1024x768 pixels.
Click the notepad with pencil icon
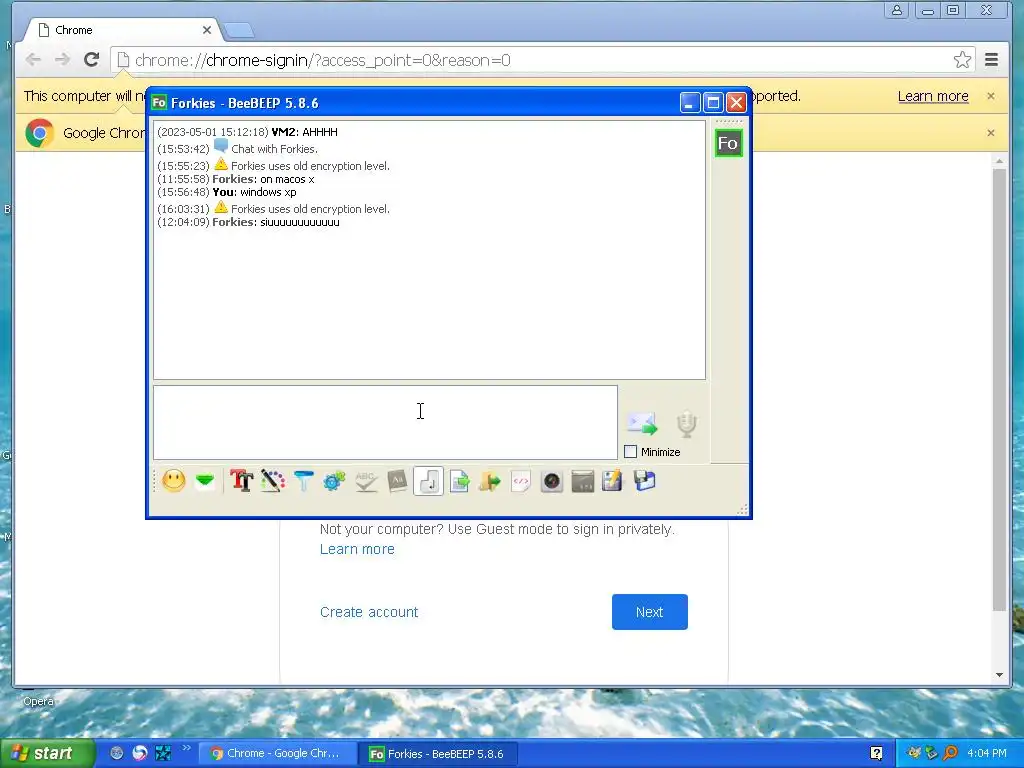coord(613,482)
